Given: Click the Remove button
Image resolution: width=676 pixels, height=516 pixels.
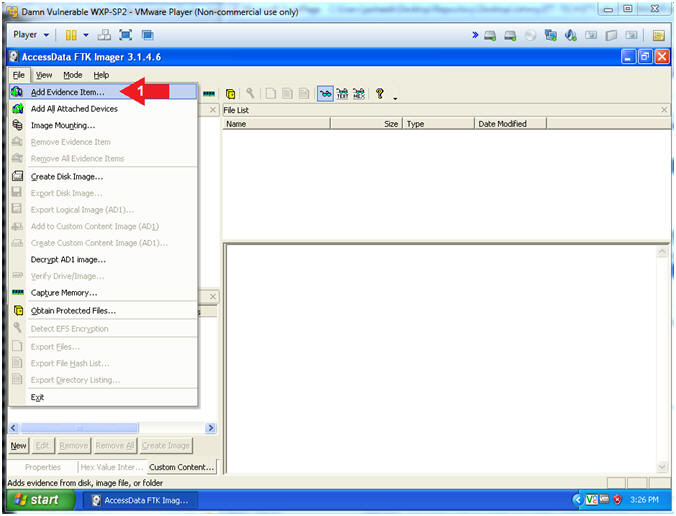Looking at the screenshot, I should point(74,446).
